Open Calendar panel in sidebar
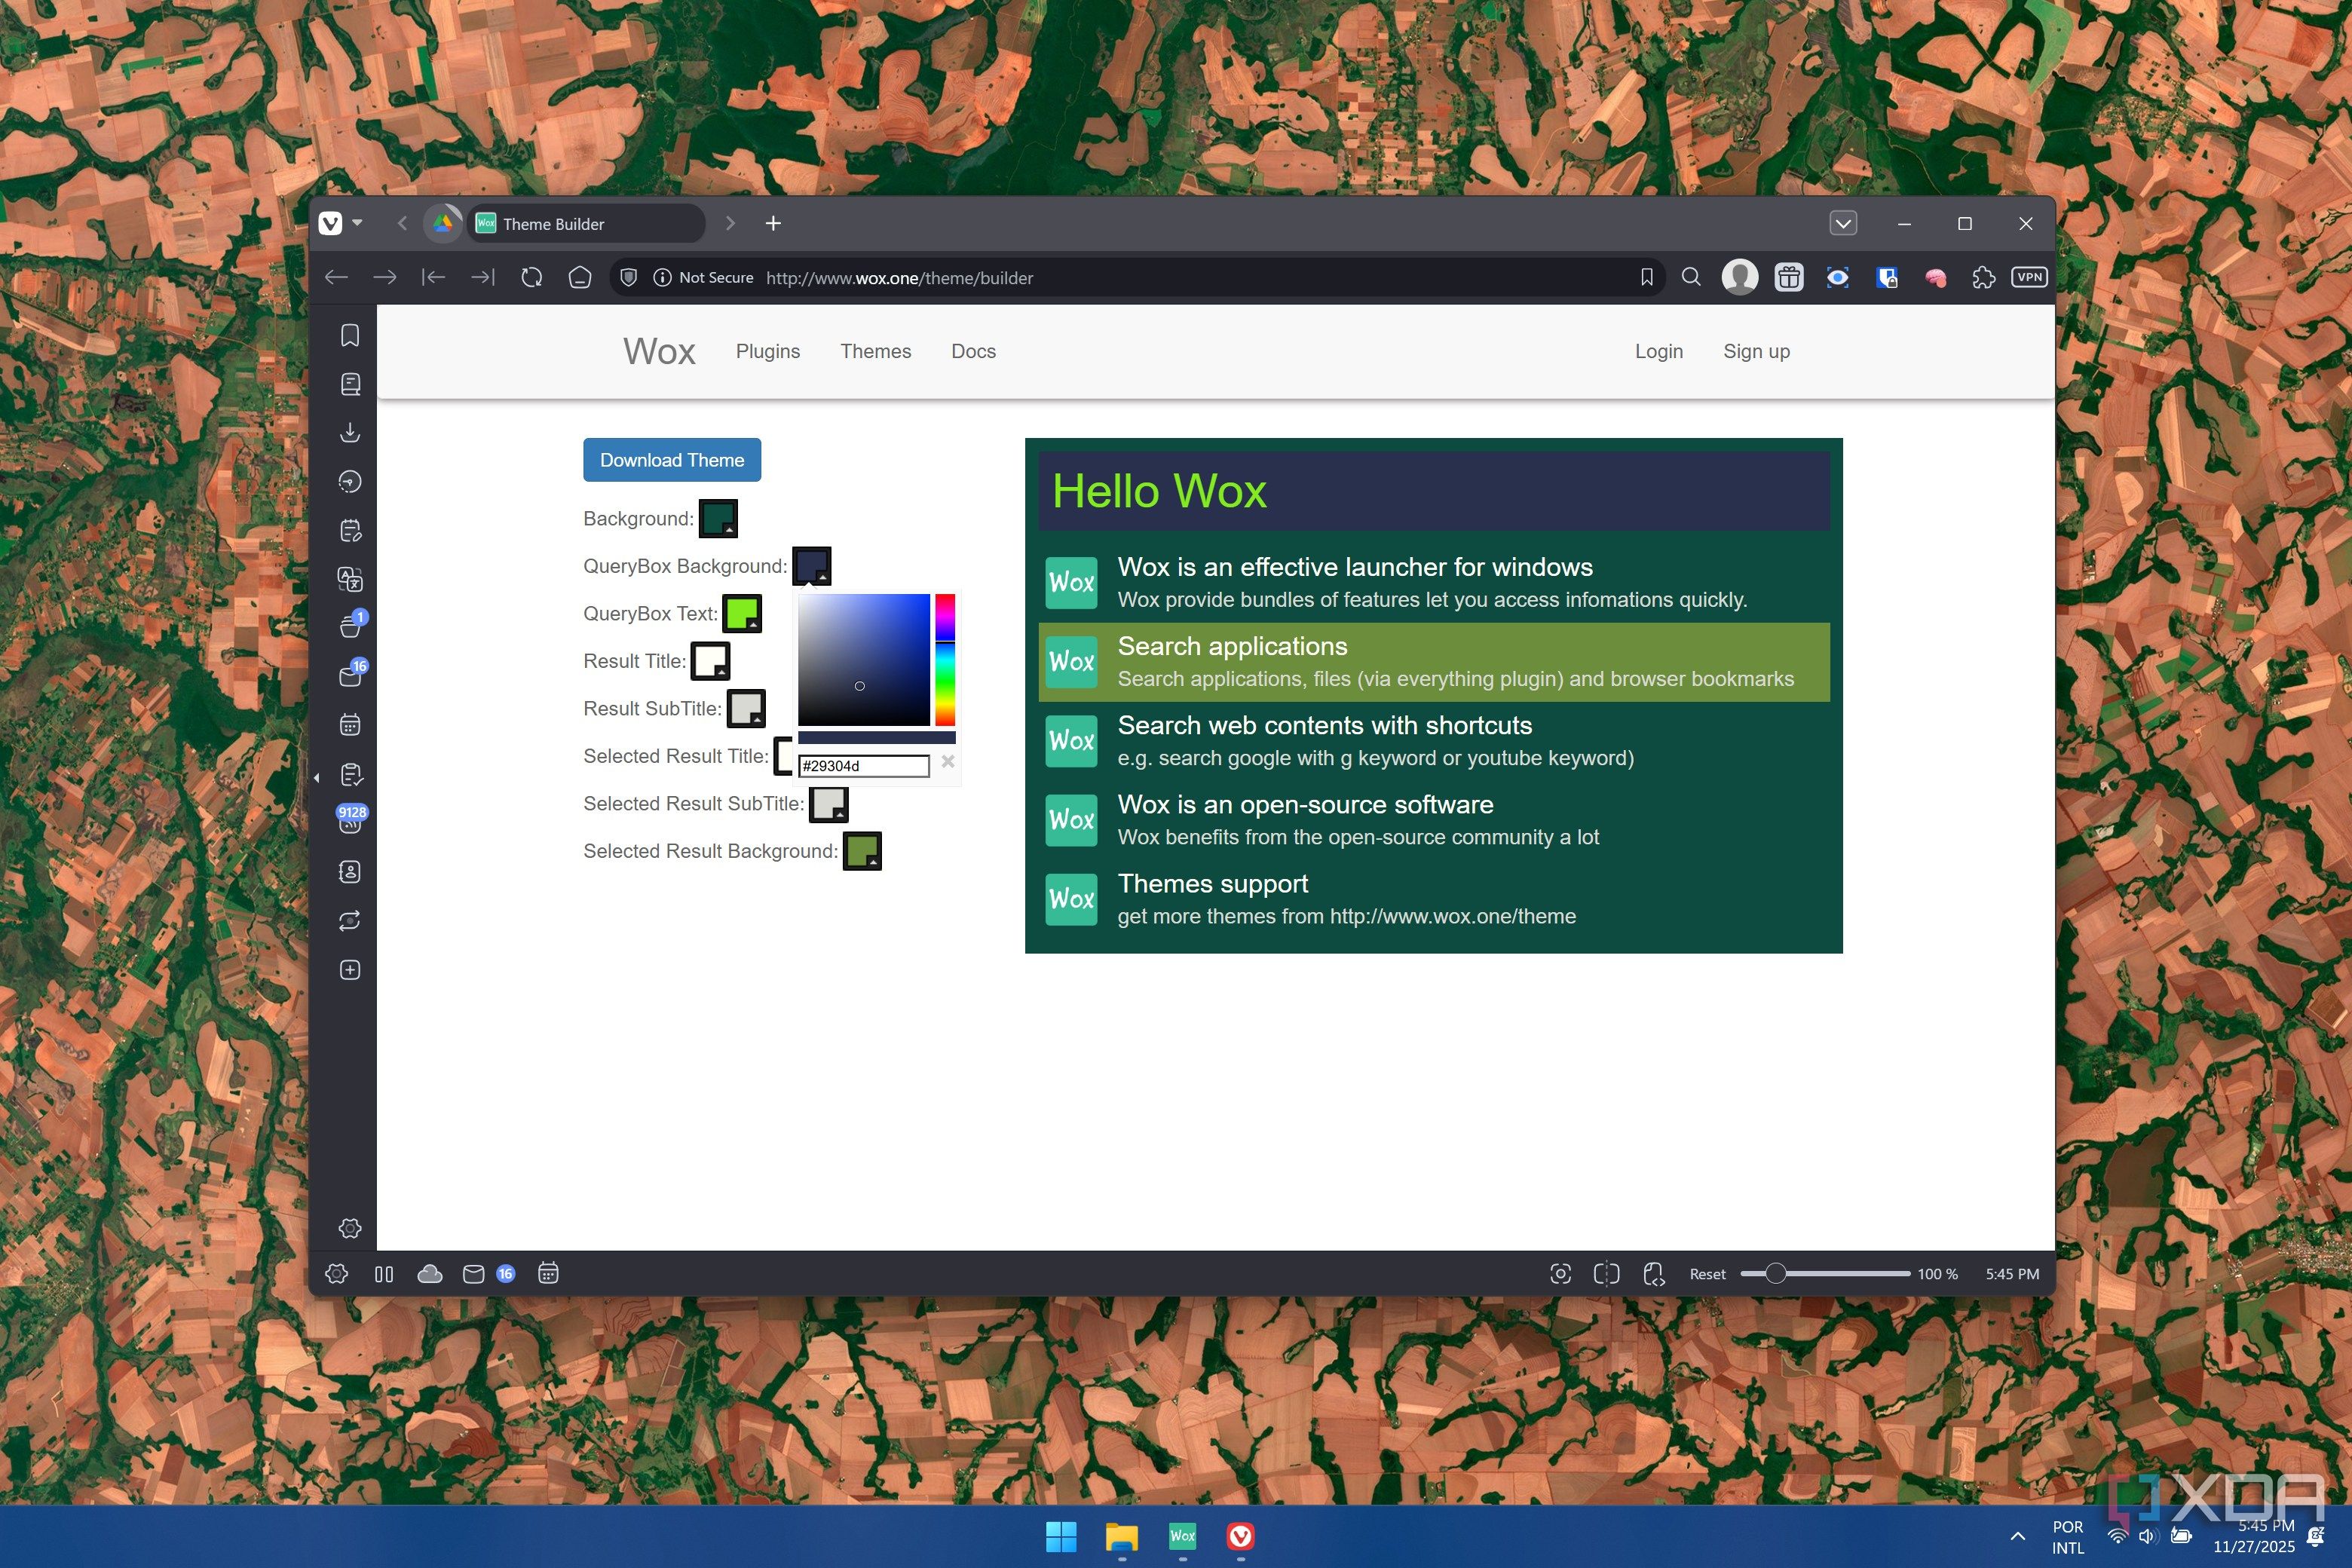2352x1568 pixels. pos(350,725)
